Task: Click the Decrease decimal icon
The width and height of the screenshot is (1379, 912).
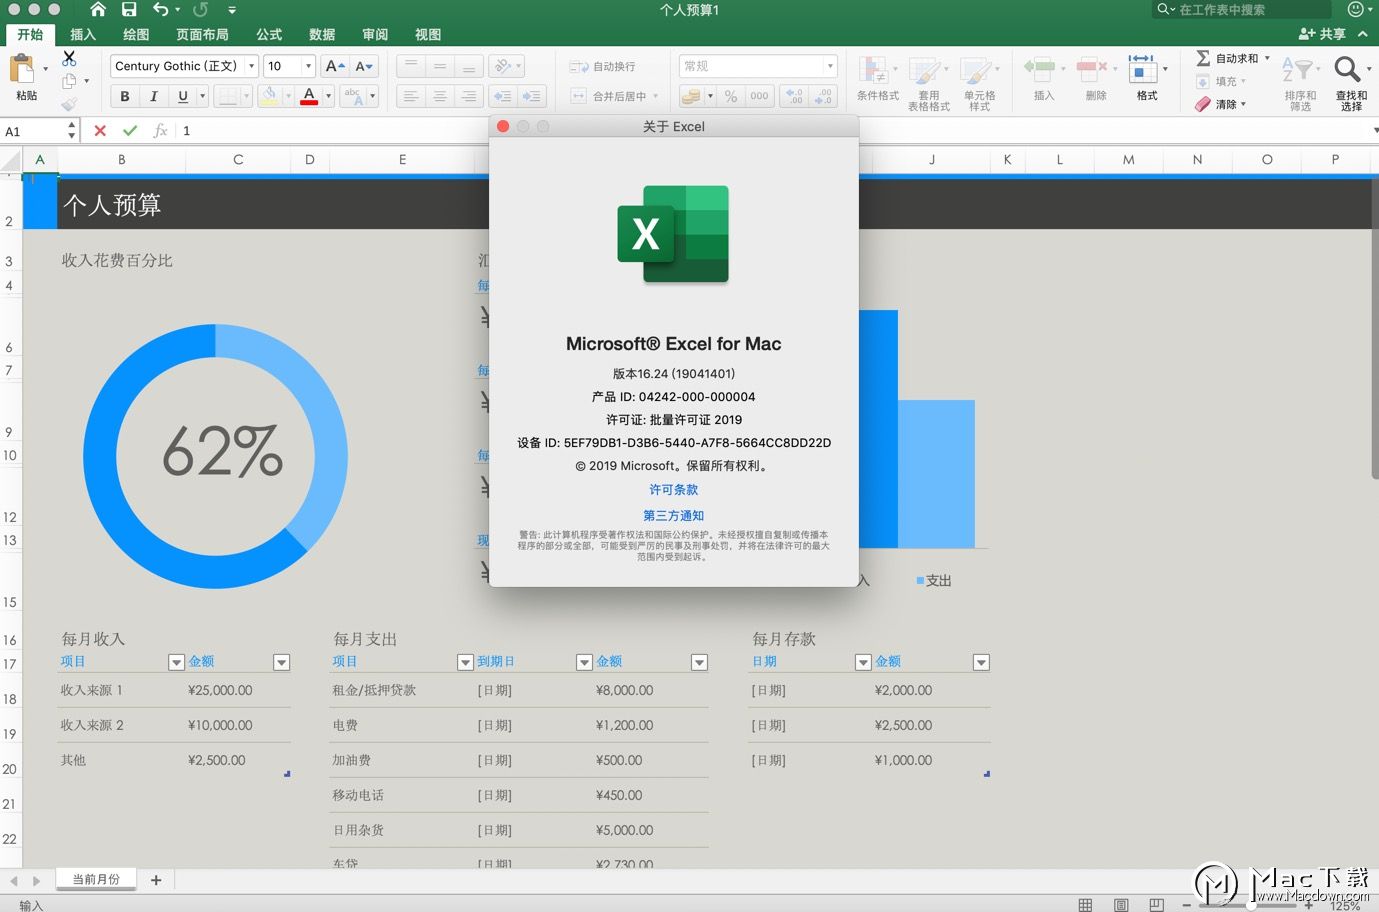Action: (824, 96)
